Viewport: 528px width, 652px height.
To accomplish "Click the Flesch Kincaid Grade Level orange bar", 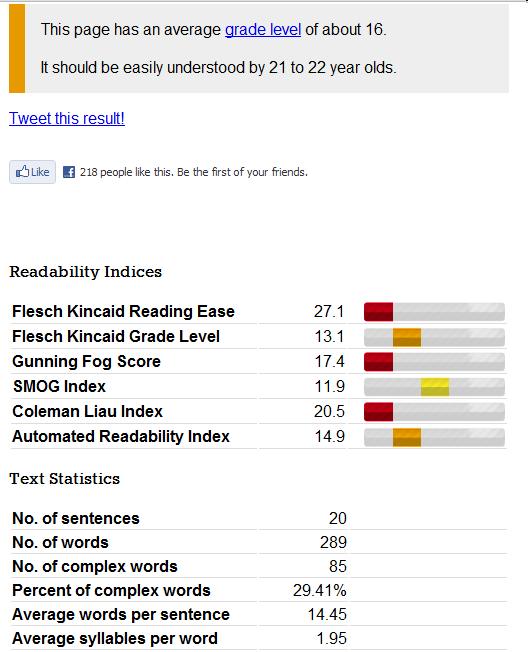I will [407, 337].
